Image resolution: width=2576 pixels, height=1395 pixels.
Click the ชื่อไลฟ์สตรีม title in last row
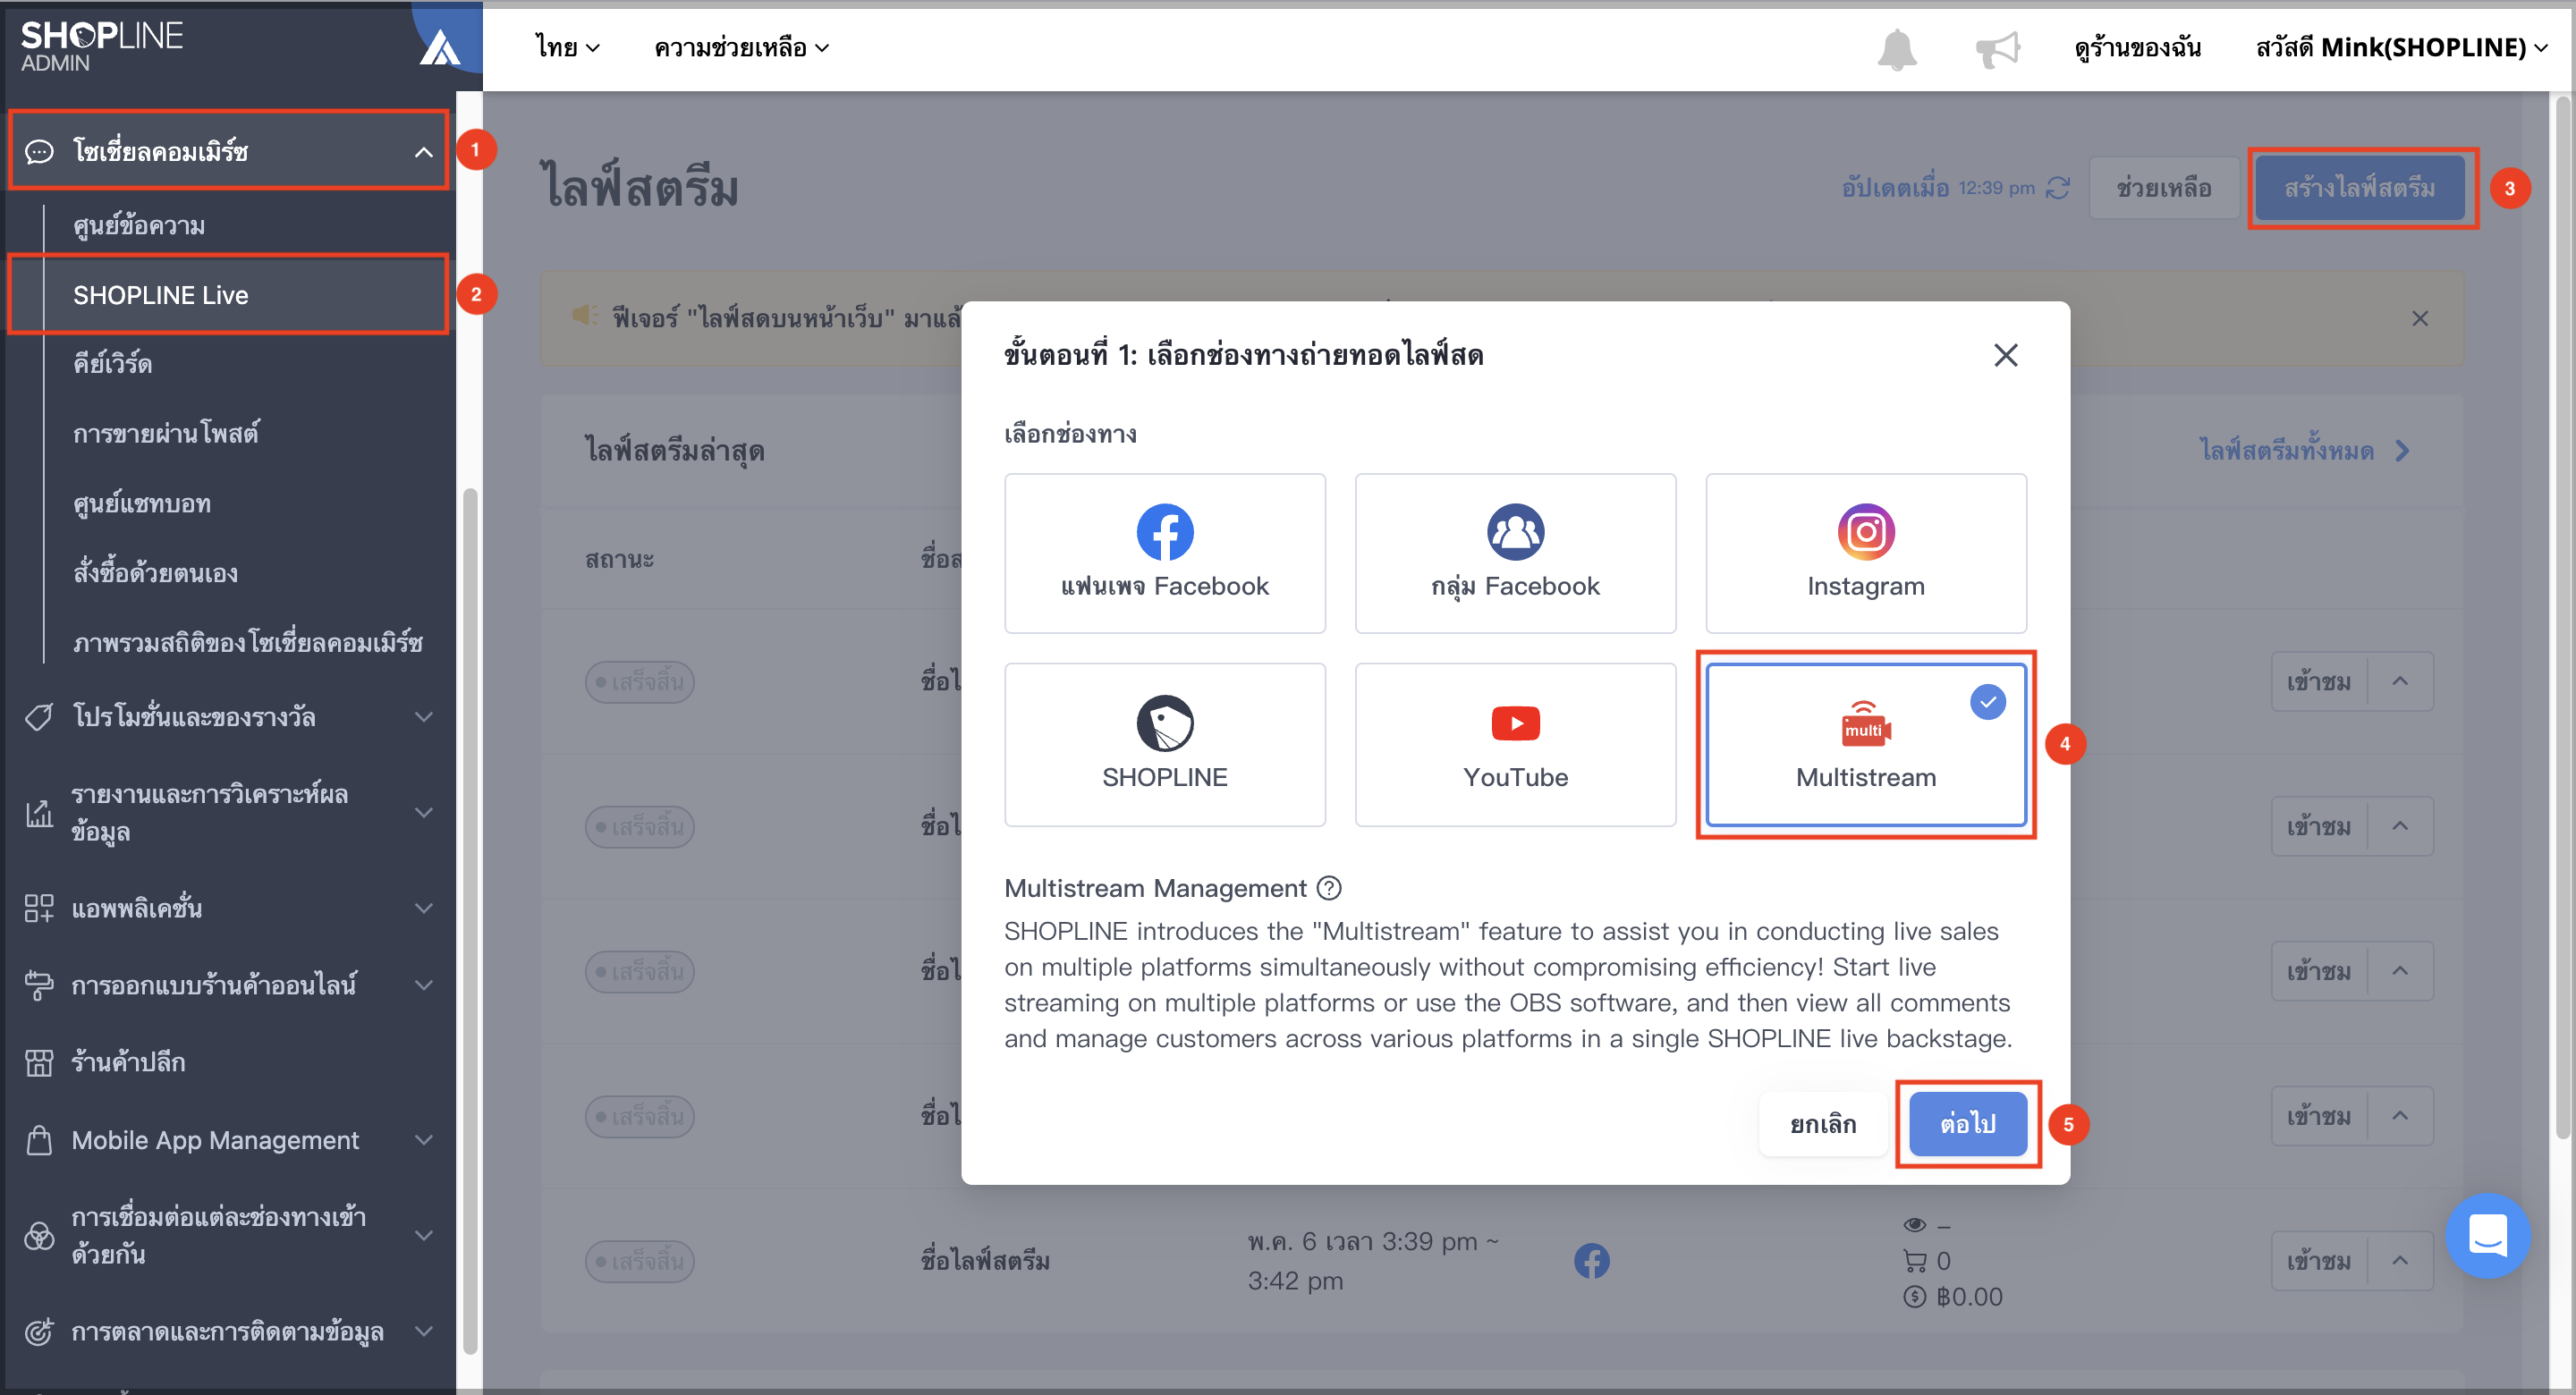pyautogui.click(x=985, y=1260)
